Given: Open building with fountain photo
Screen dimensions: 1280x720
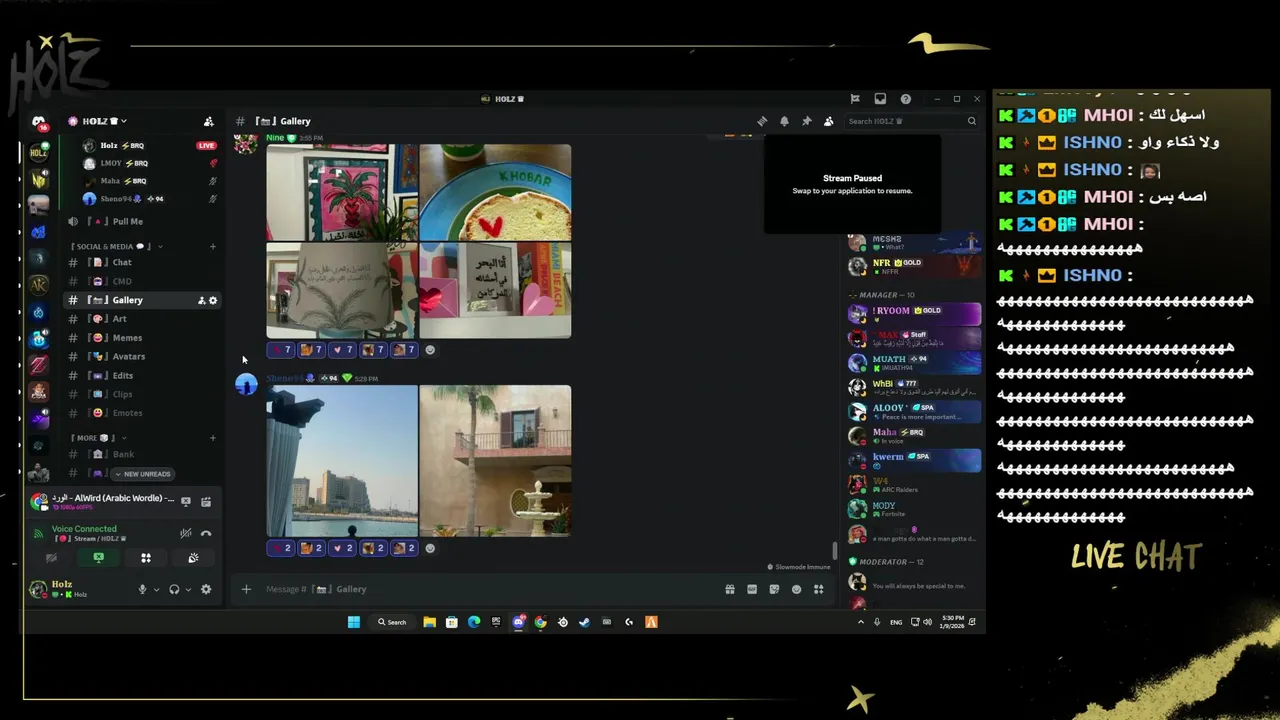Looking at the screenshot, I should pyautogui.click(x=495, y=461).
